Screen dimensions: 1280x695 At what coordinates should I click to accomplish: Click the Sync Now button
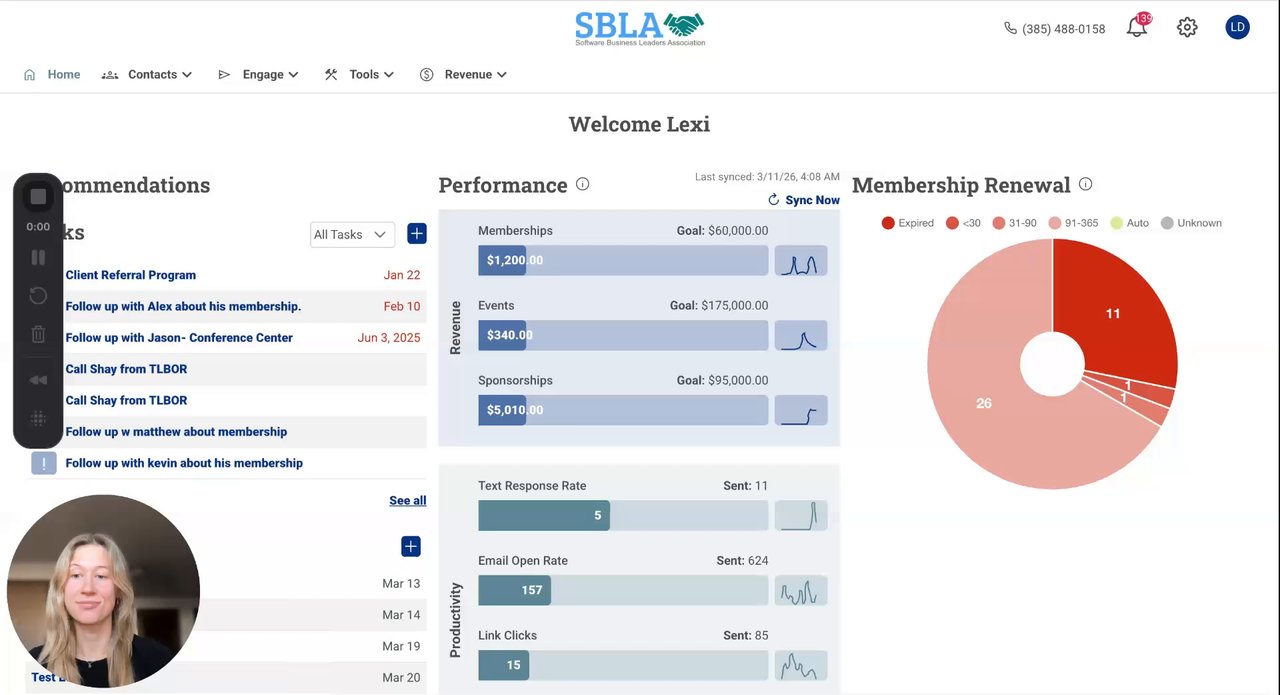coord(803,200)
